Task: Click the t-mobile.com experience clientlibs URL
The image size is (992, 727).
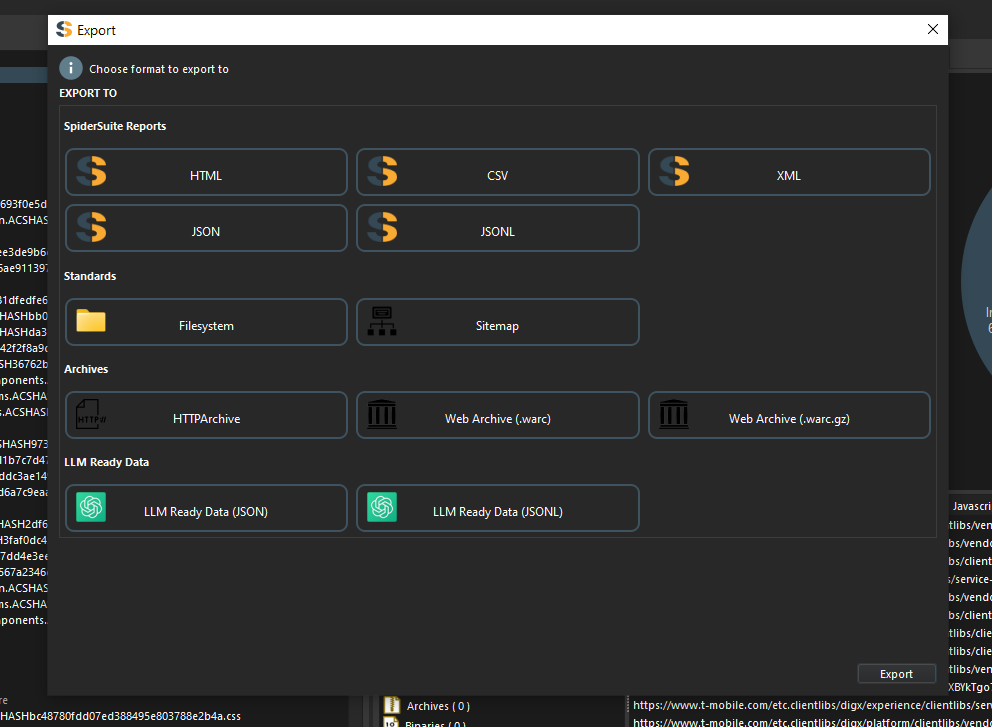Action: [812, 705]
